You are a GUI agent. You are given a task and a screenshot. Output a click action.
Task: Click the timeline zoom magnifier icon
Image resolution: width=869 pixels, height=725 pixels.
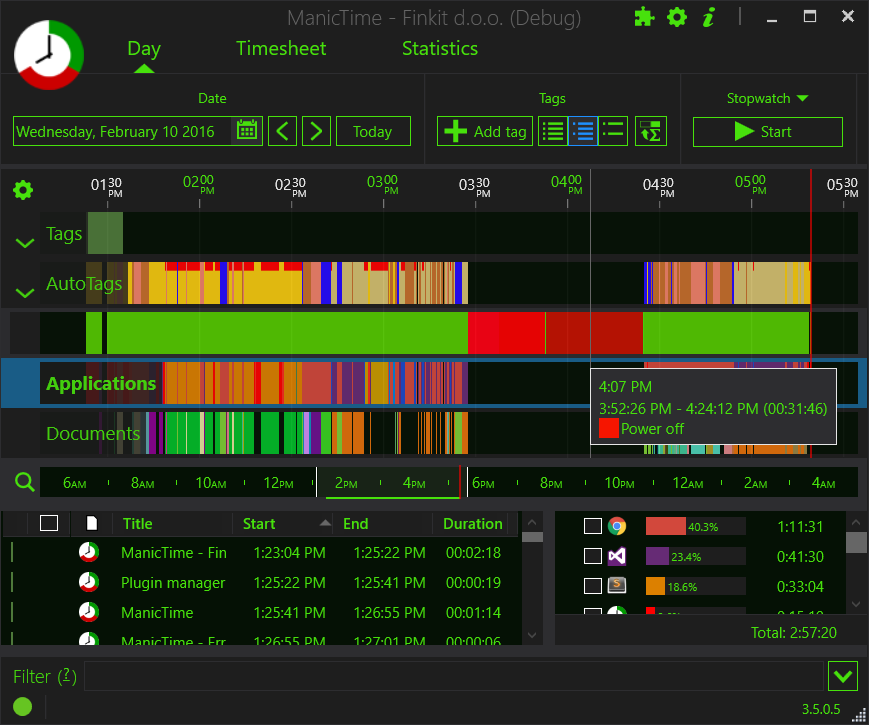click(x=24, y=482)
